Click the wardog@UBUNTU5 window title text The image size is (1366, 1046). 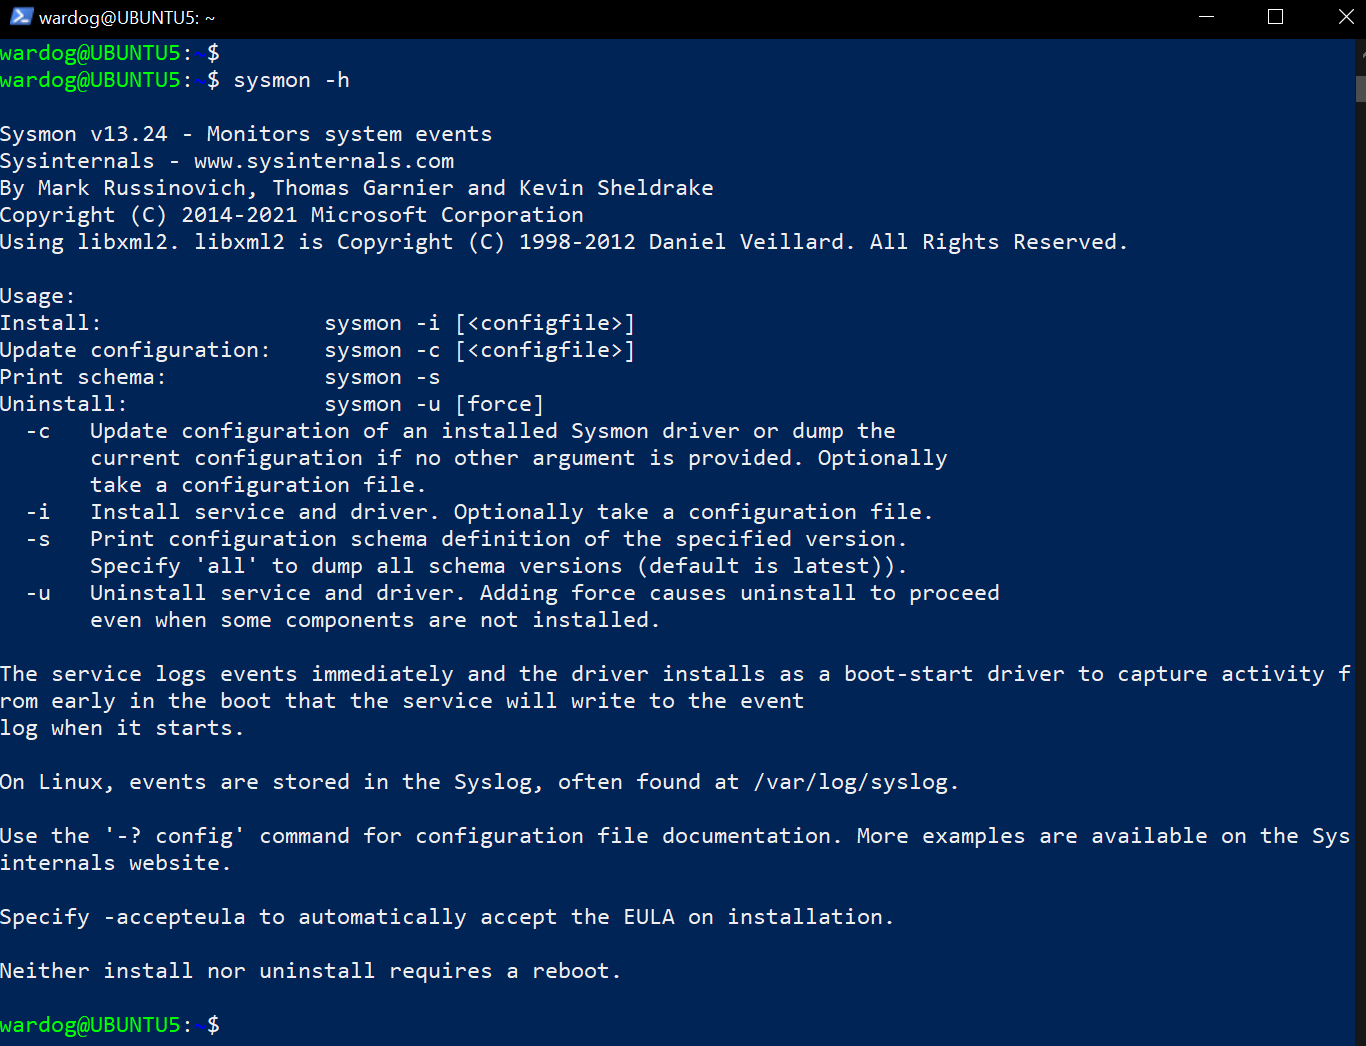(x=127, y=18)
